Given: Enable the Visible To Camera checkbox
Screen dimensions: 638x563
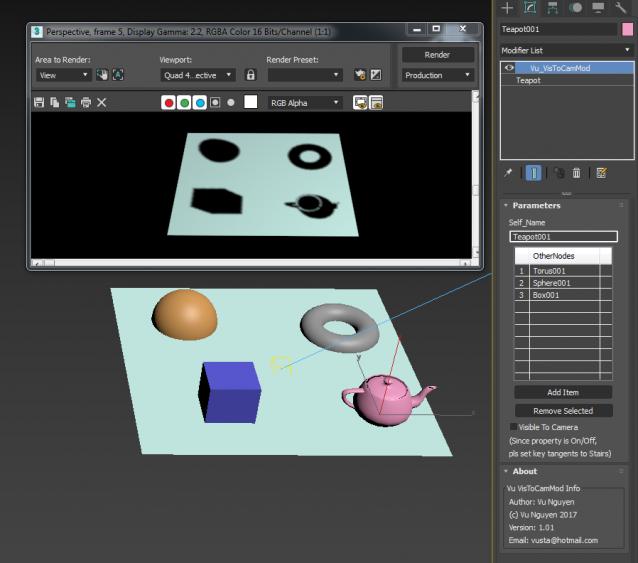Looking at the screenshot, I should (x=514, y=427).
